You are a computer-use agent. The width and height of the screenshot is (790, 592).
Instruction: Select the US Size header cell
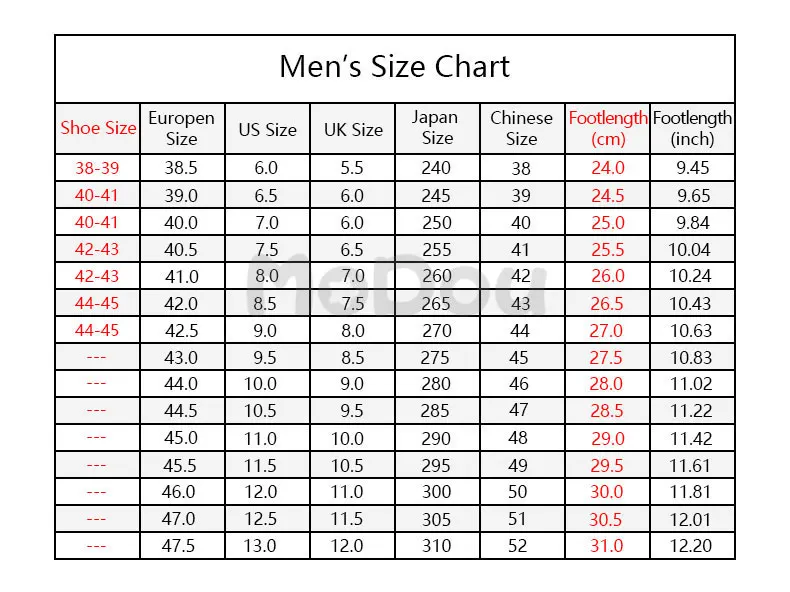pyautogui.click(x=267, y=128)
